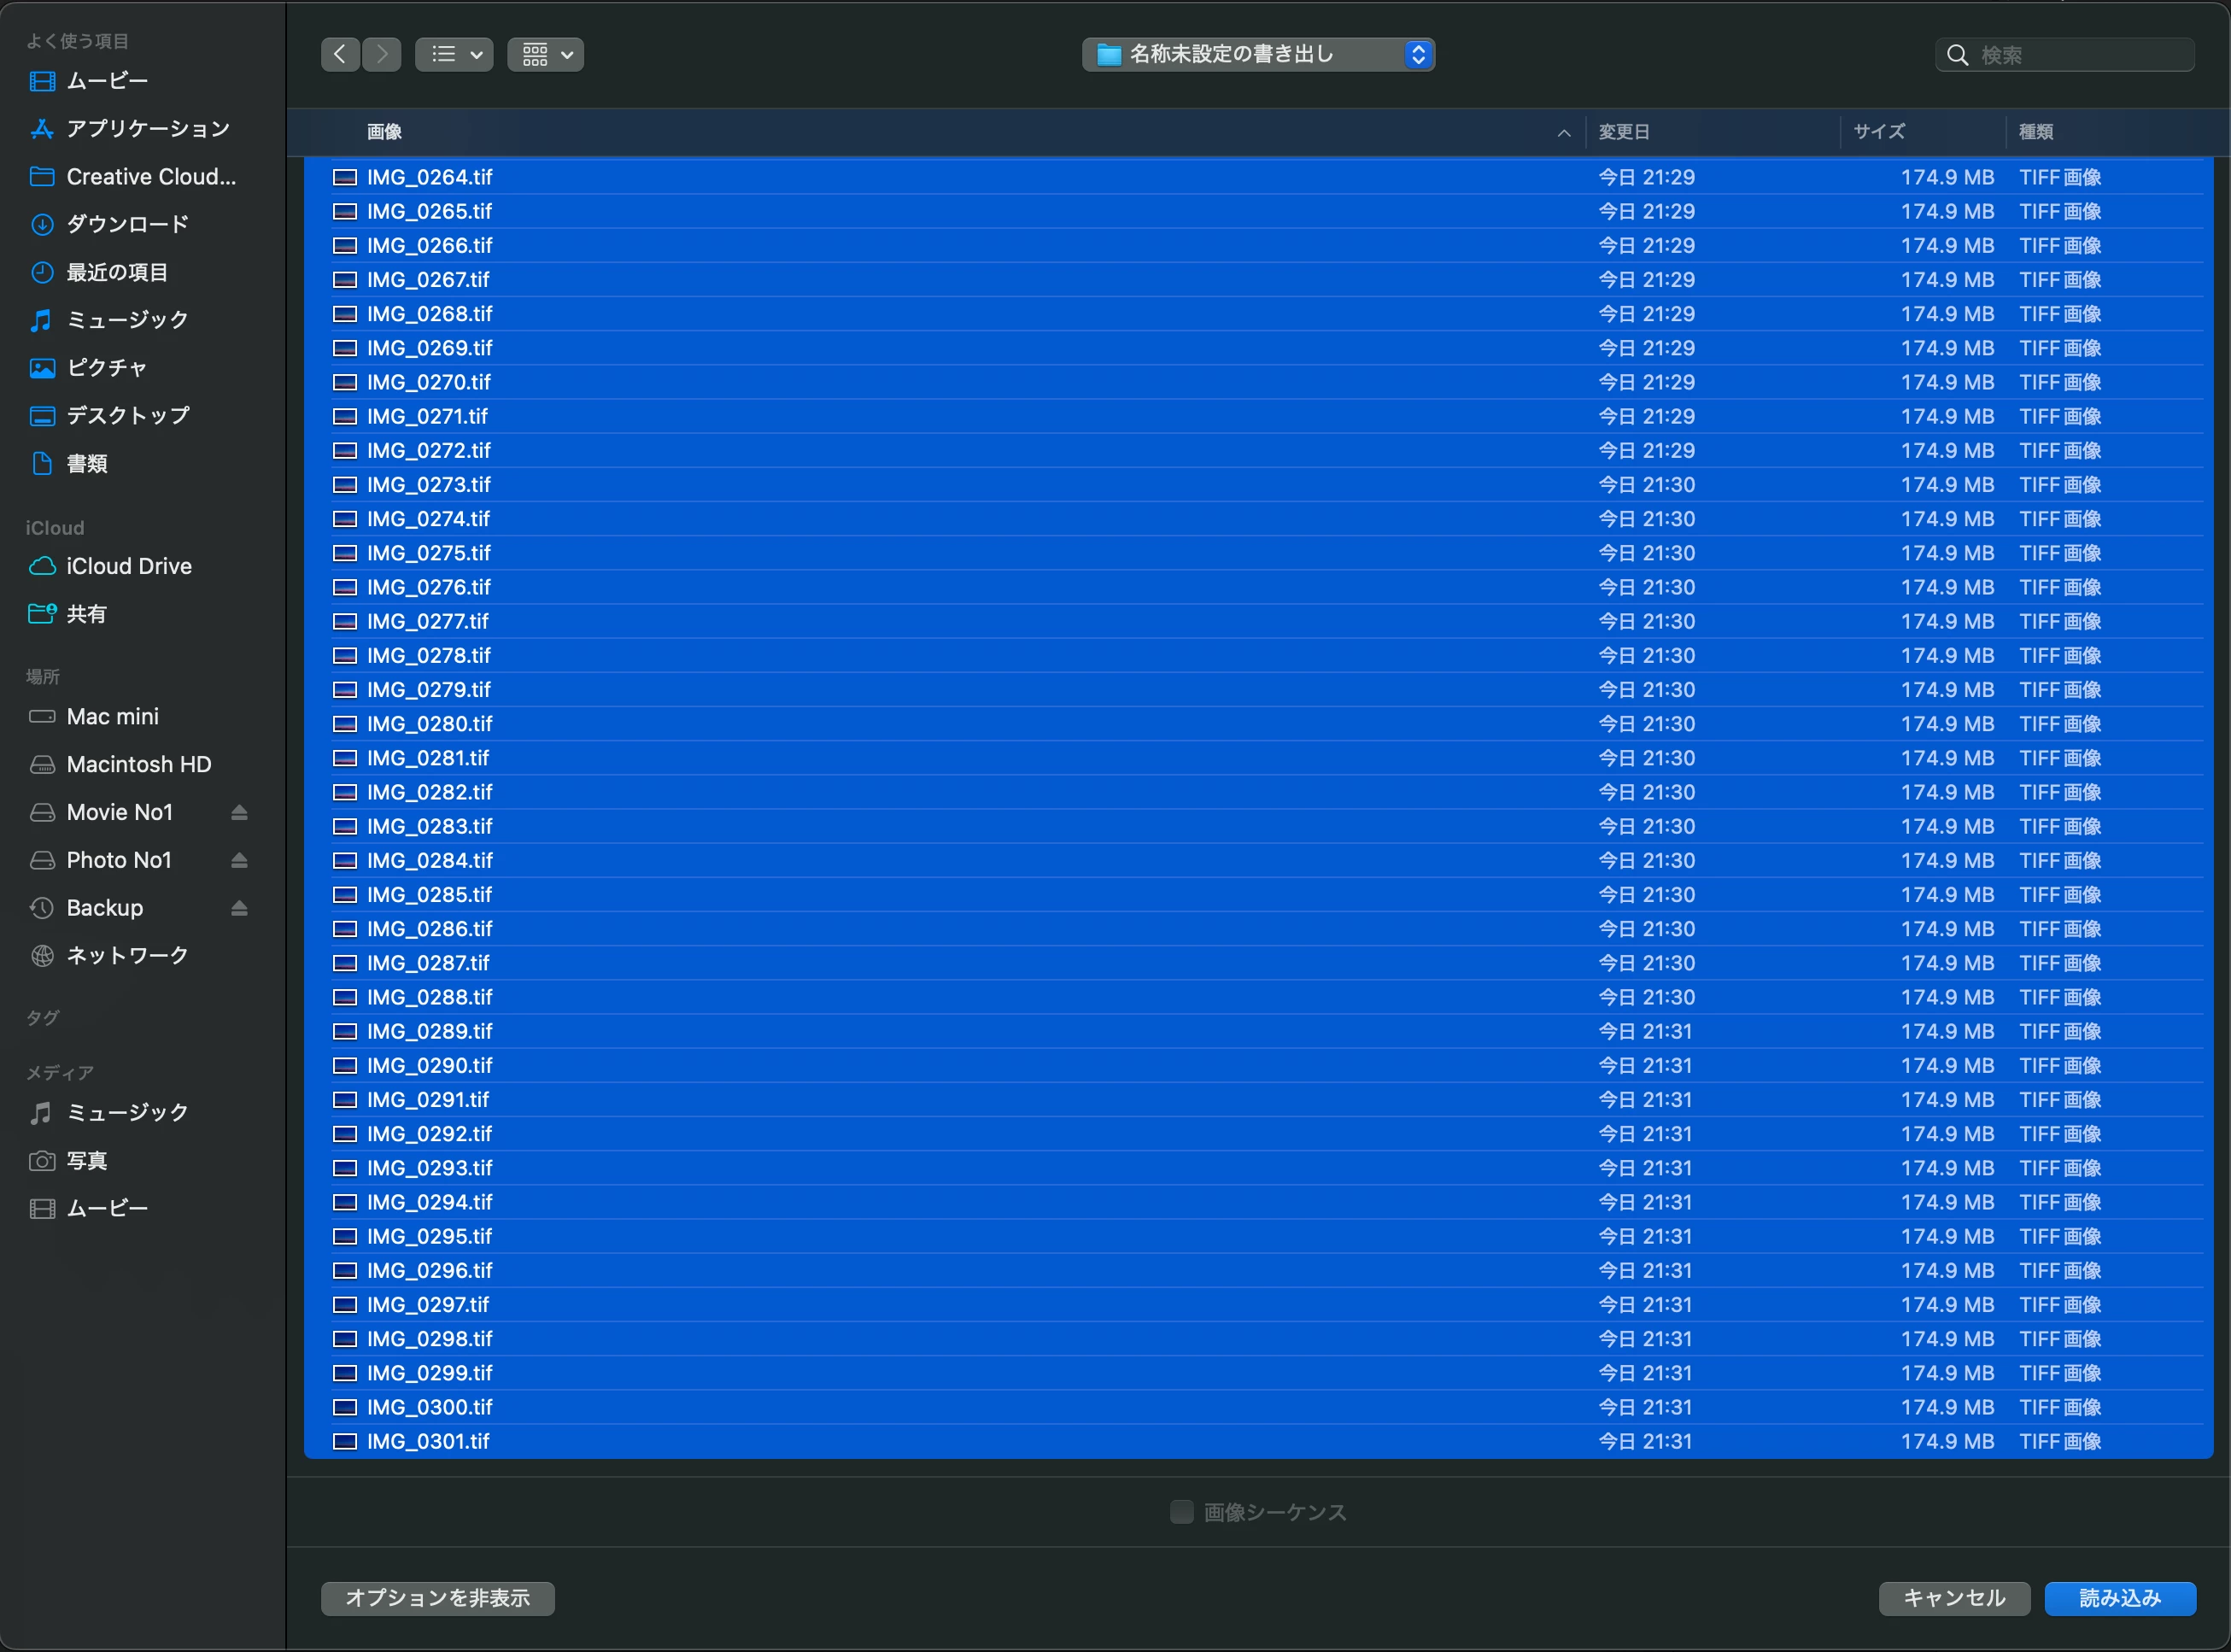Eject the Backup volume

point(239,909)
